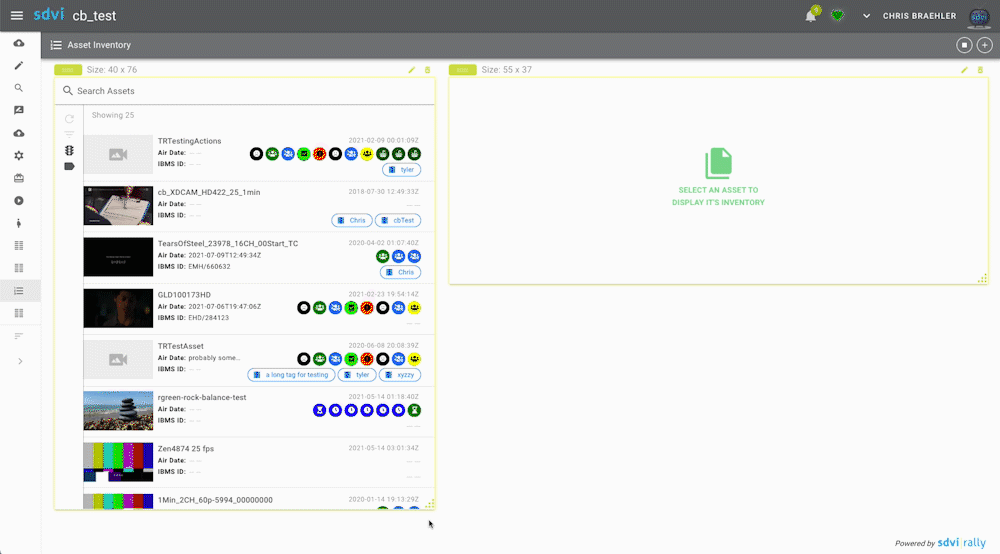Click the blue hourglass icon in rgreen-rock-balance-test row
1000x554 pixels.
coord(320,411)
